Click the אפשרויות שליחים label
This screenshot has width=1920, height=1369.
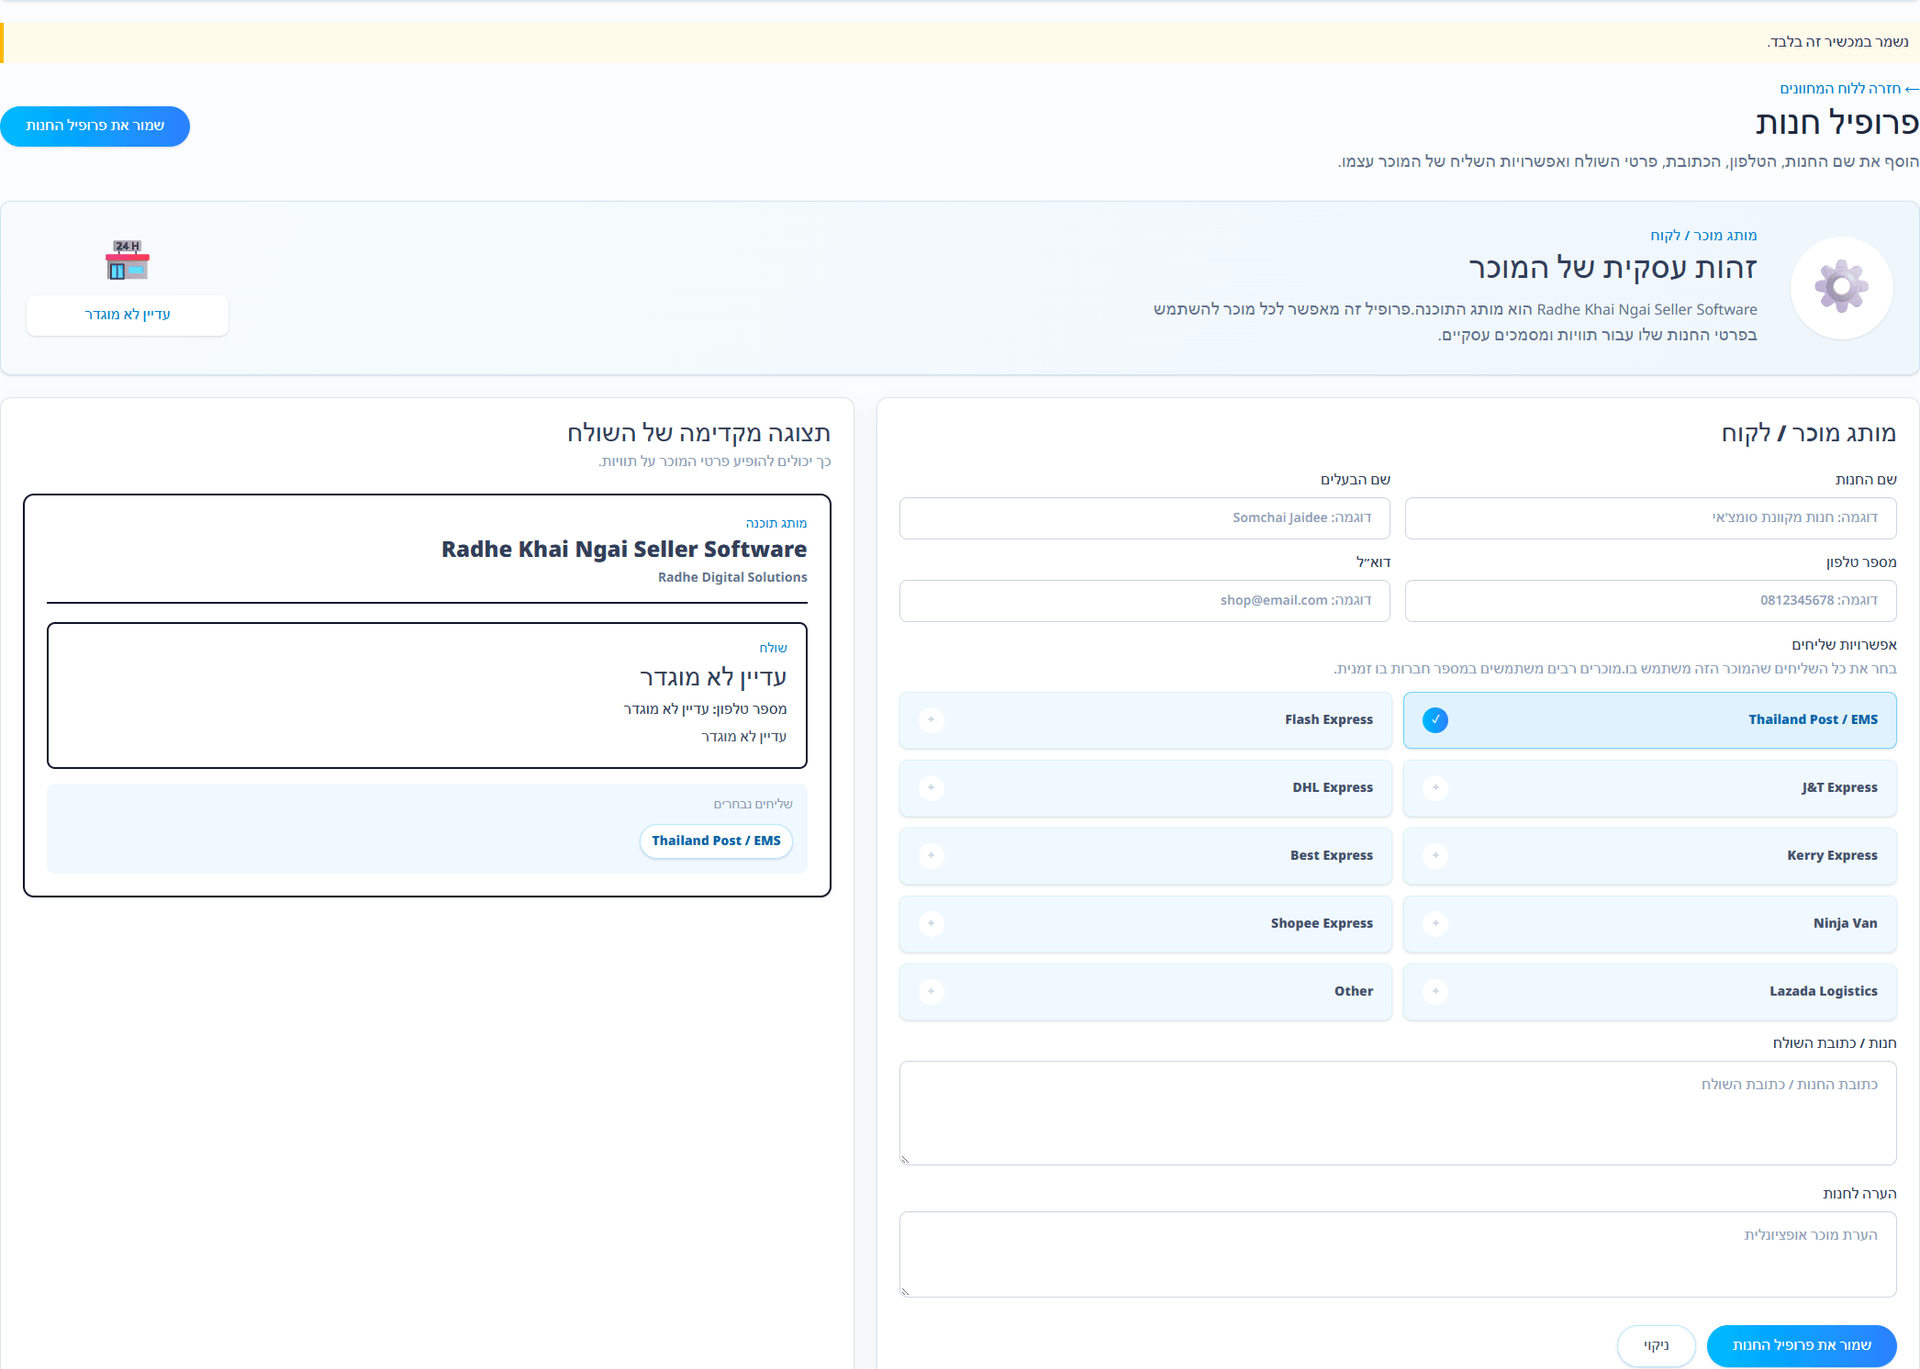pos(1844,645)
